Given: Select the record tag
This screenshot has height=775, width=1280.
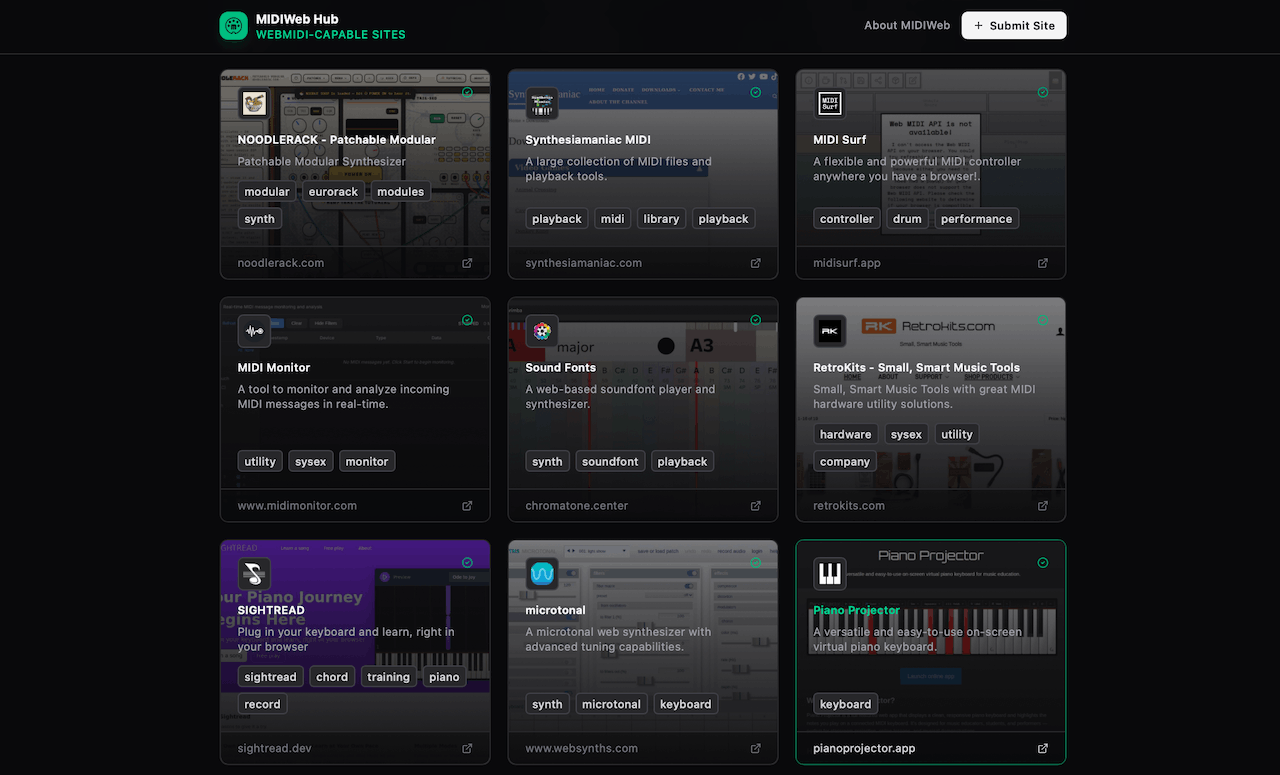Looking at the screenshot, I should (x=262, y=704).
